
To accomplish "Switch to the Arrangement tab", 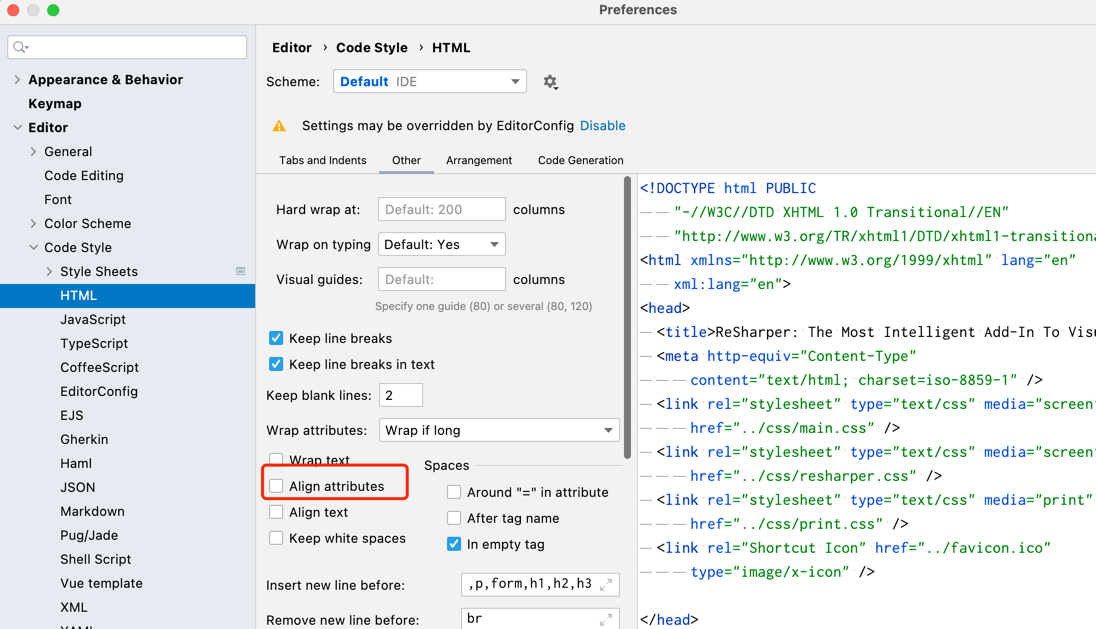I will pyautogui.click(x=479, y=160).
